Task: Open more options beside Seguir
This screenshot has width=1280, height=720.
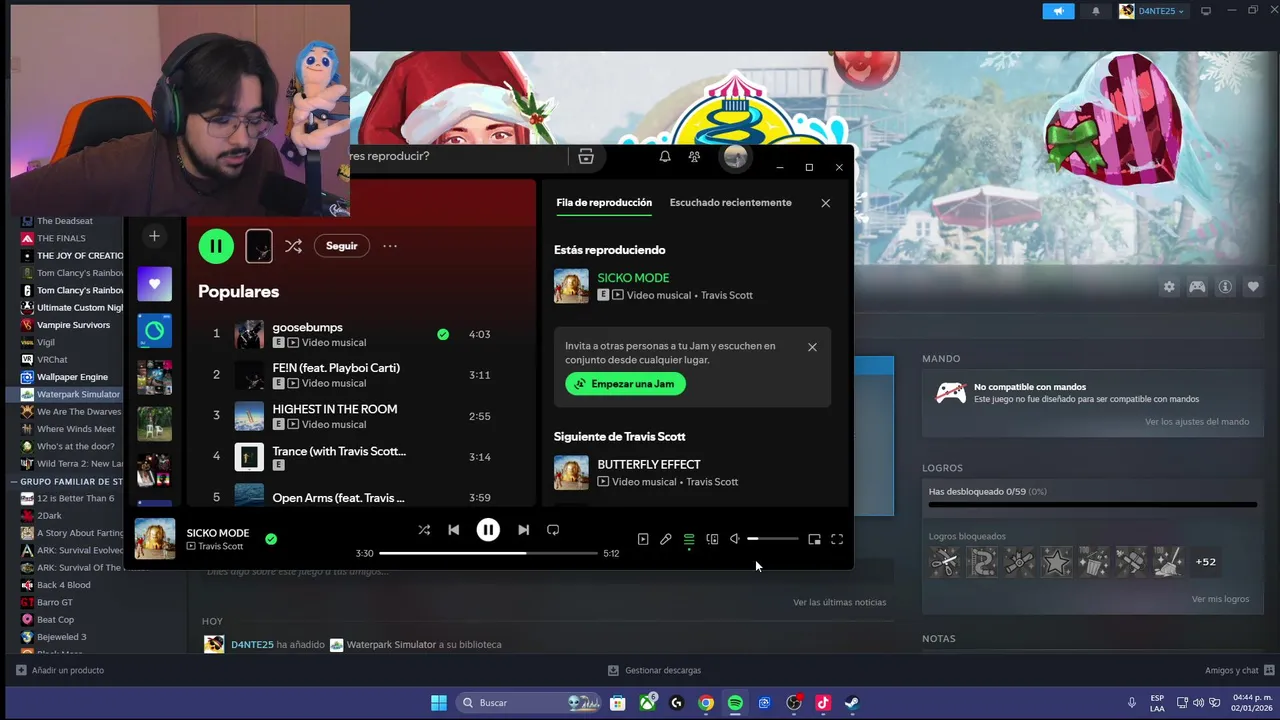Action: [390, 246]
